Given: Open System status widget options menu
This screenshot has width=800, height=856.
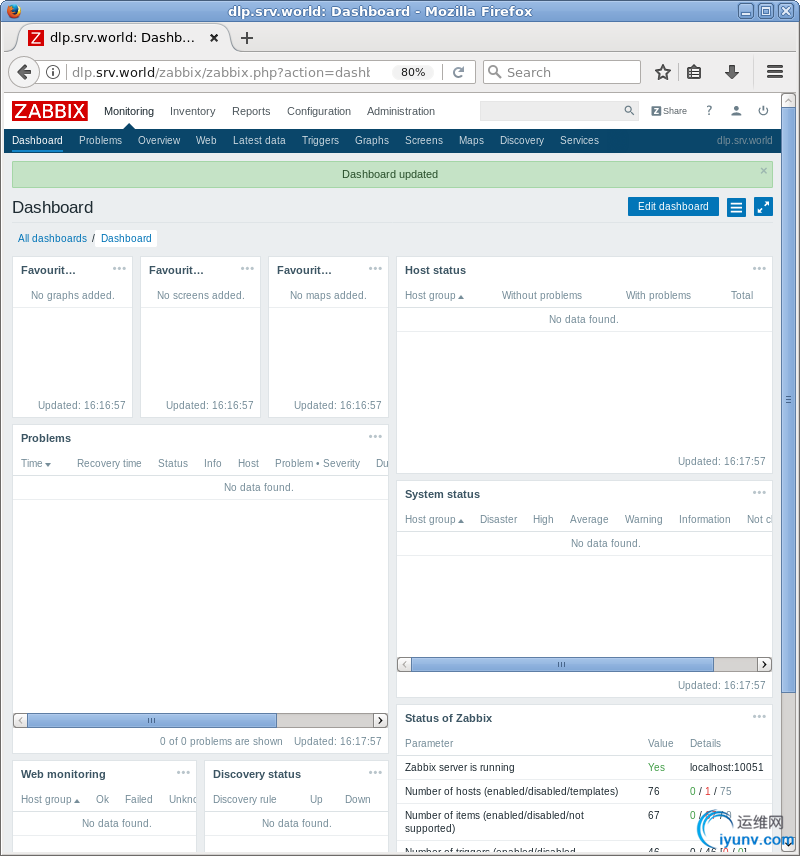Looking at the screenshot, I should click(759, 492).
